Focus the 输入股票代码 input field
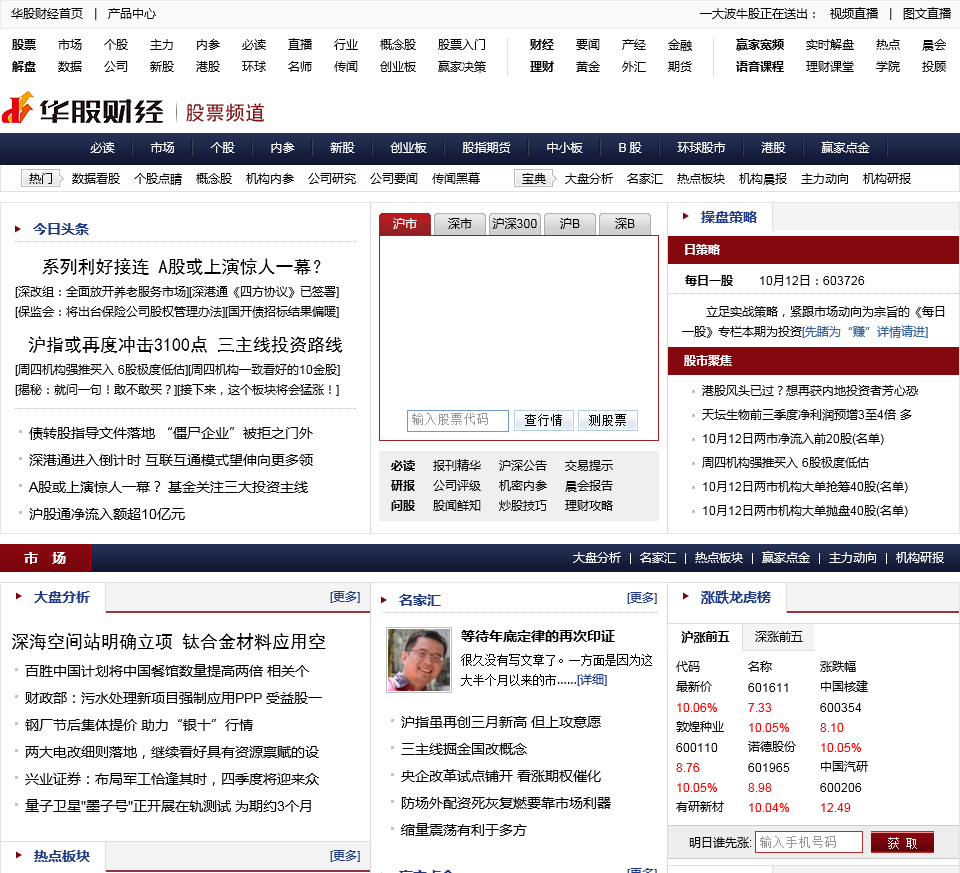This screenshot has height=873, width=960. (458, 420)
